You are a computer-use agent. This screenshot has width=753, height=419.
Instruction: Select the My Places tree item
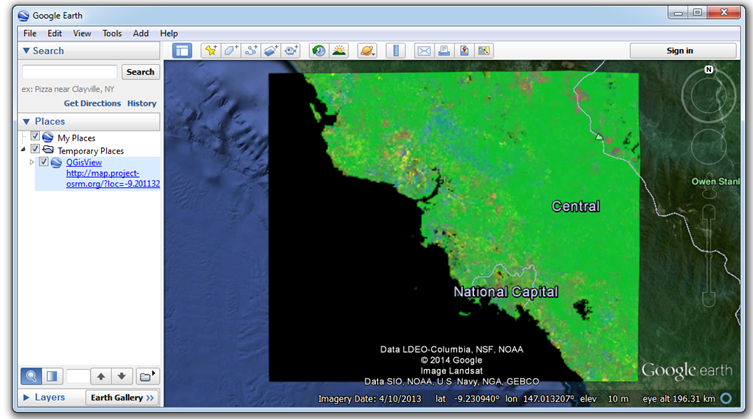tap(76, 138)
